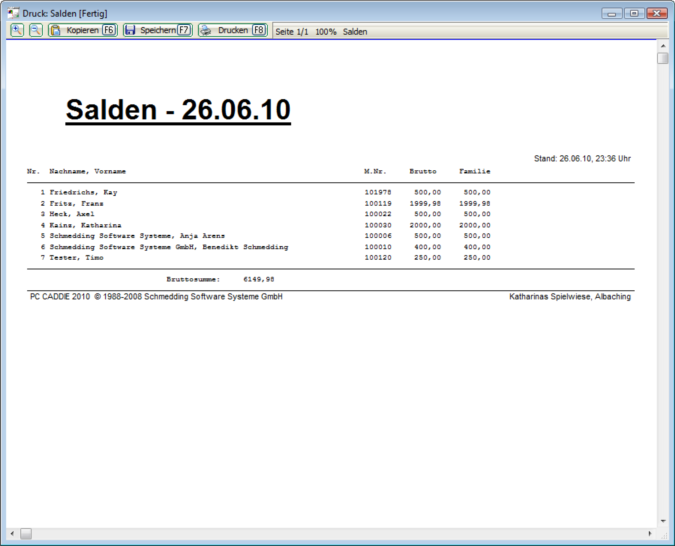Select the 'Heck, Axel' row name

coord(72,214)
